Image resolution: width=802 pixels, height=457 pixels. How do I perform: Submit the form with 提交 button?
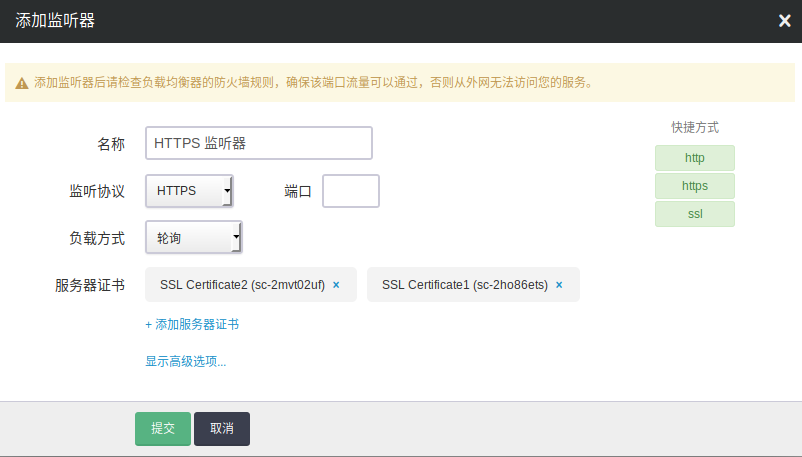(163, 429)
